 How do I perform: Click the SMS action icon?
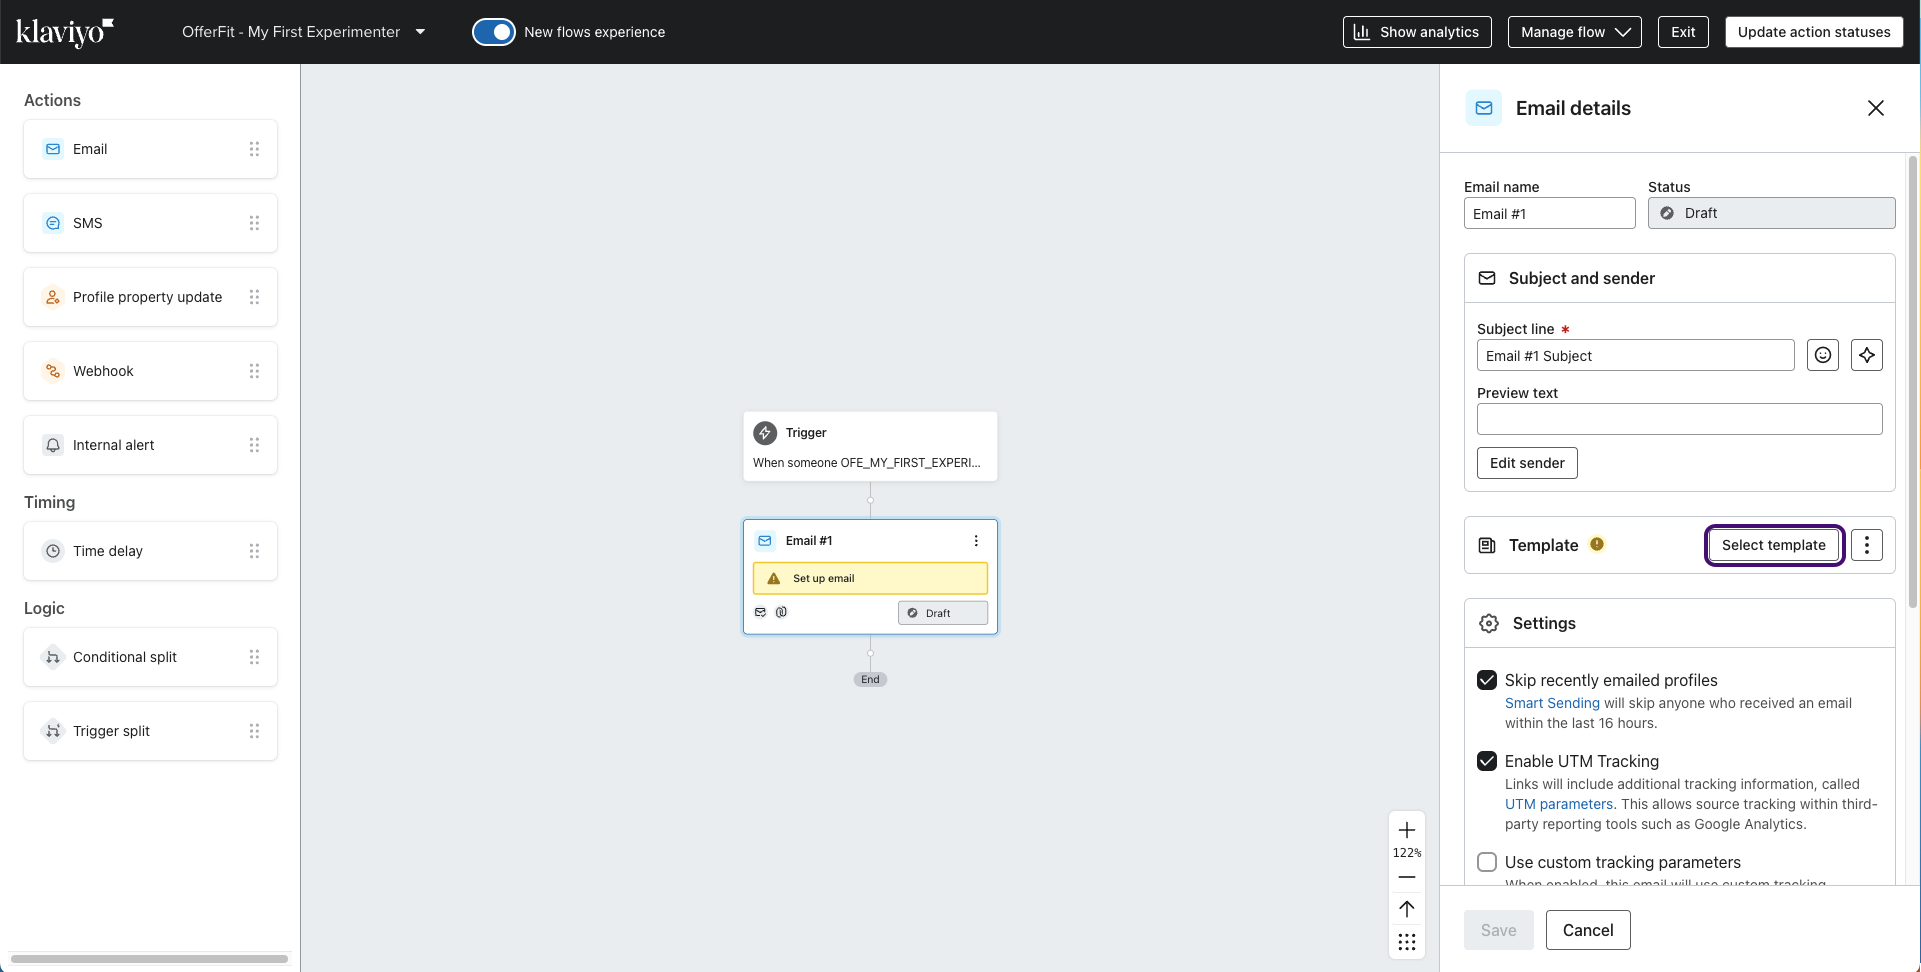tap(53, 222)
